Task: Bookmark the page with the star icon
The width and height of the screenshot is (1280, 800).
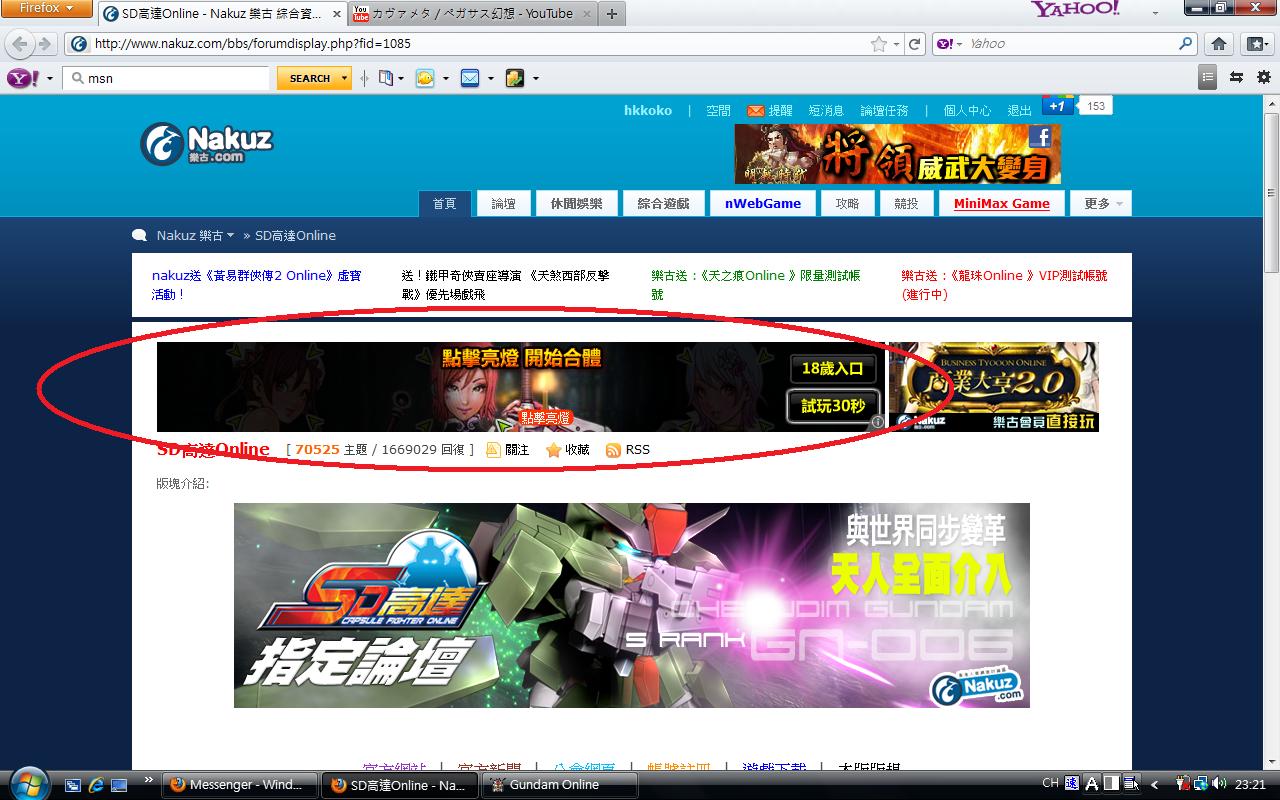Action: [x=878, y=44]
